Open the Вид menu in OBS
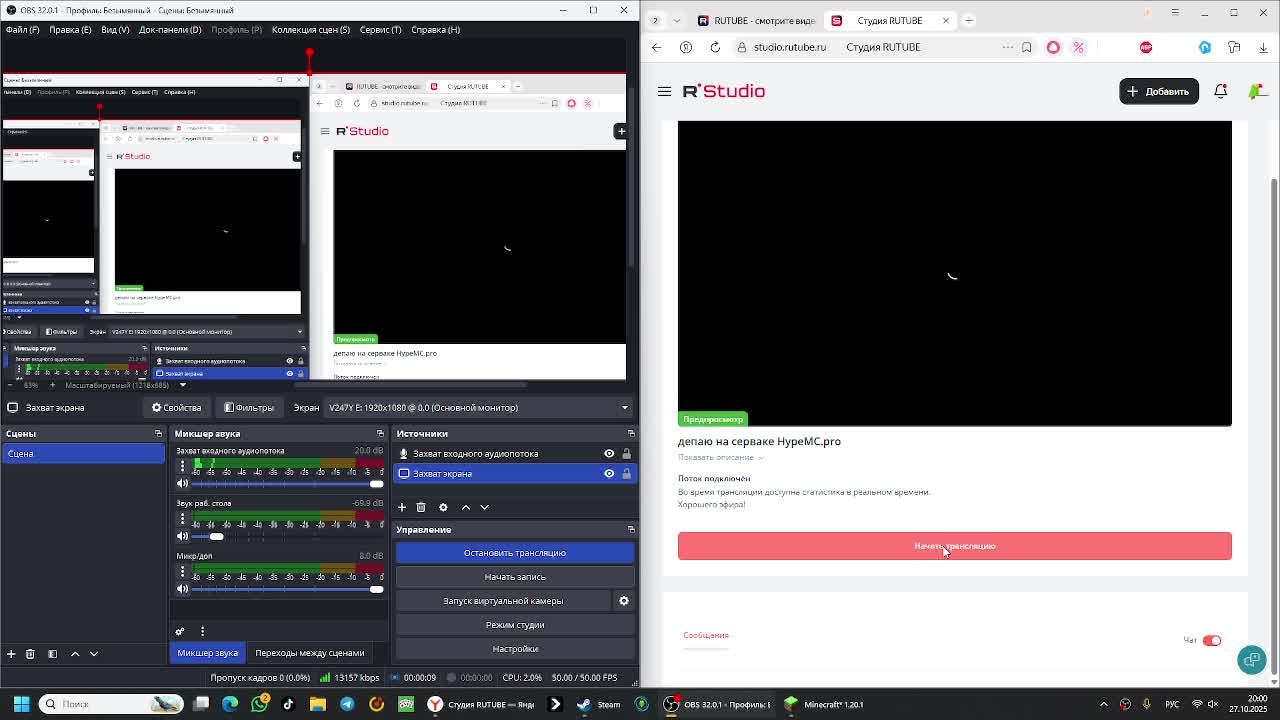This screenshot has height=720, width=1280. (115, 29)
